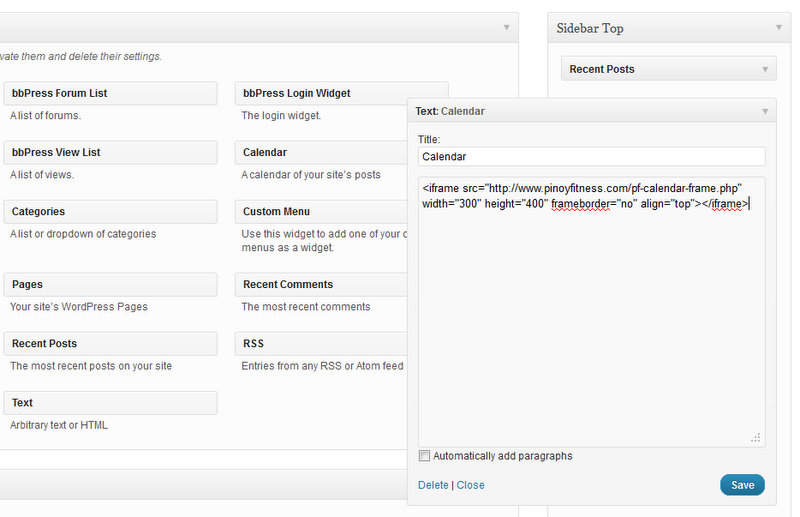Collapse the Text: Calendar widget arrow
800x517 pixels.
[765, 111]
